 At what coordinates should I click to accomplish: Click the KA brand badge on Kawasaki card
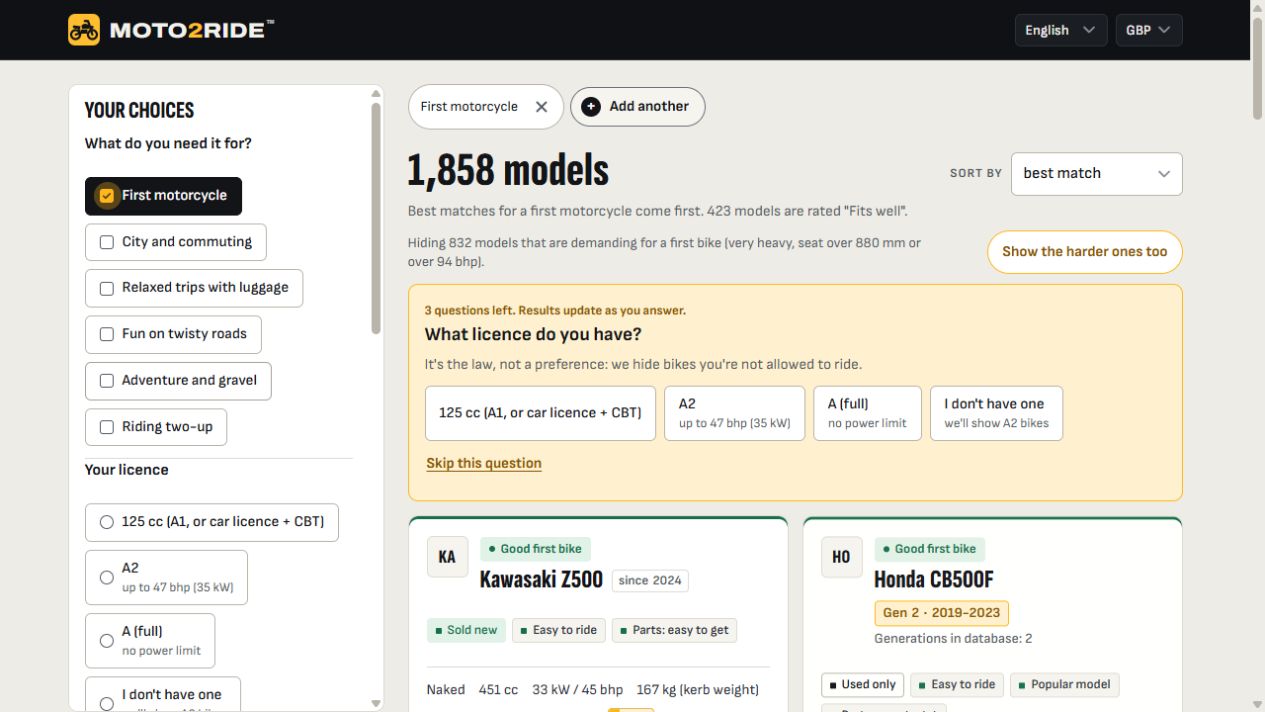[x=447, y=557]
